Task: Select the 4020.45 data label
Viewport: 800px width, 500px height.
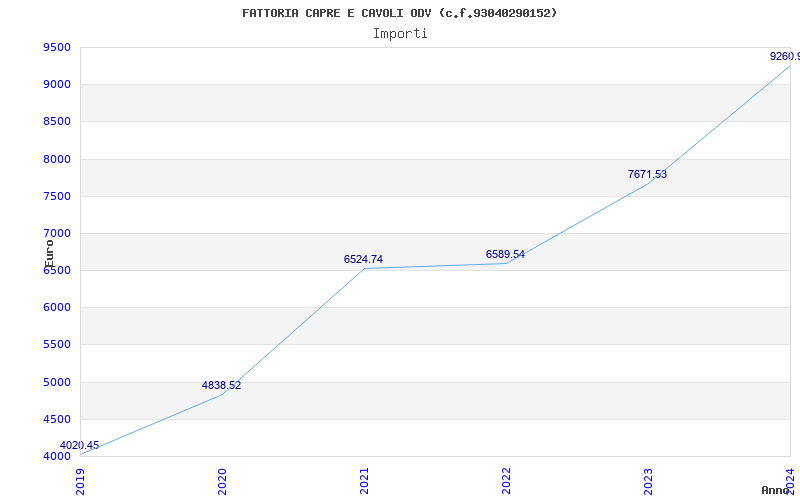Action: point(79,445)
